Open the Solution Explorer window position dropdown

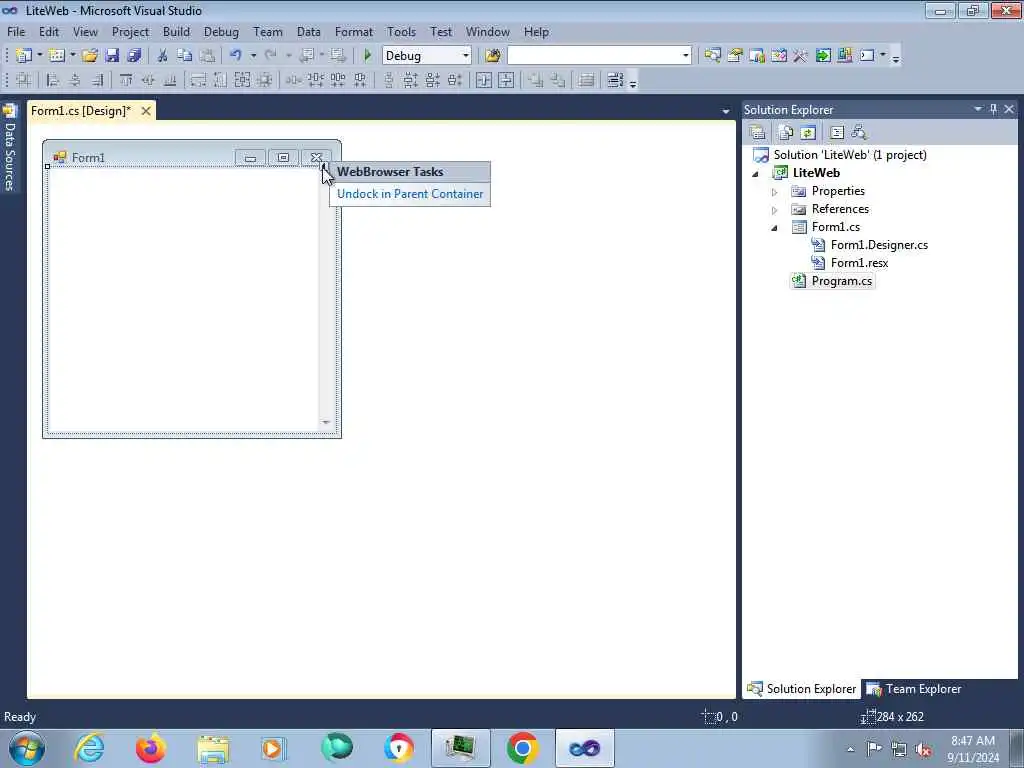(x=978, y=109)
